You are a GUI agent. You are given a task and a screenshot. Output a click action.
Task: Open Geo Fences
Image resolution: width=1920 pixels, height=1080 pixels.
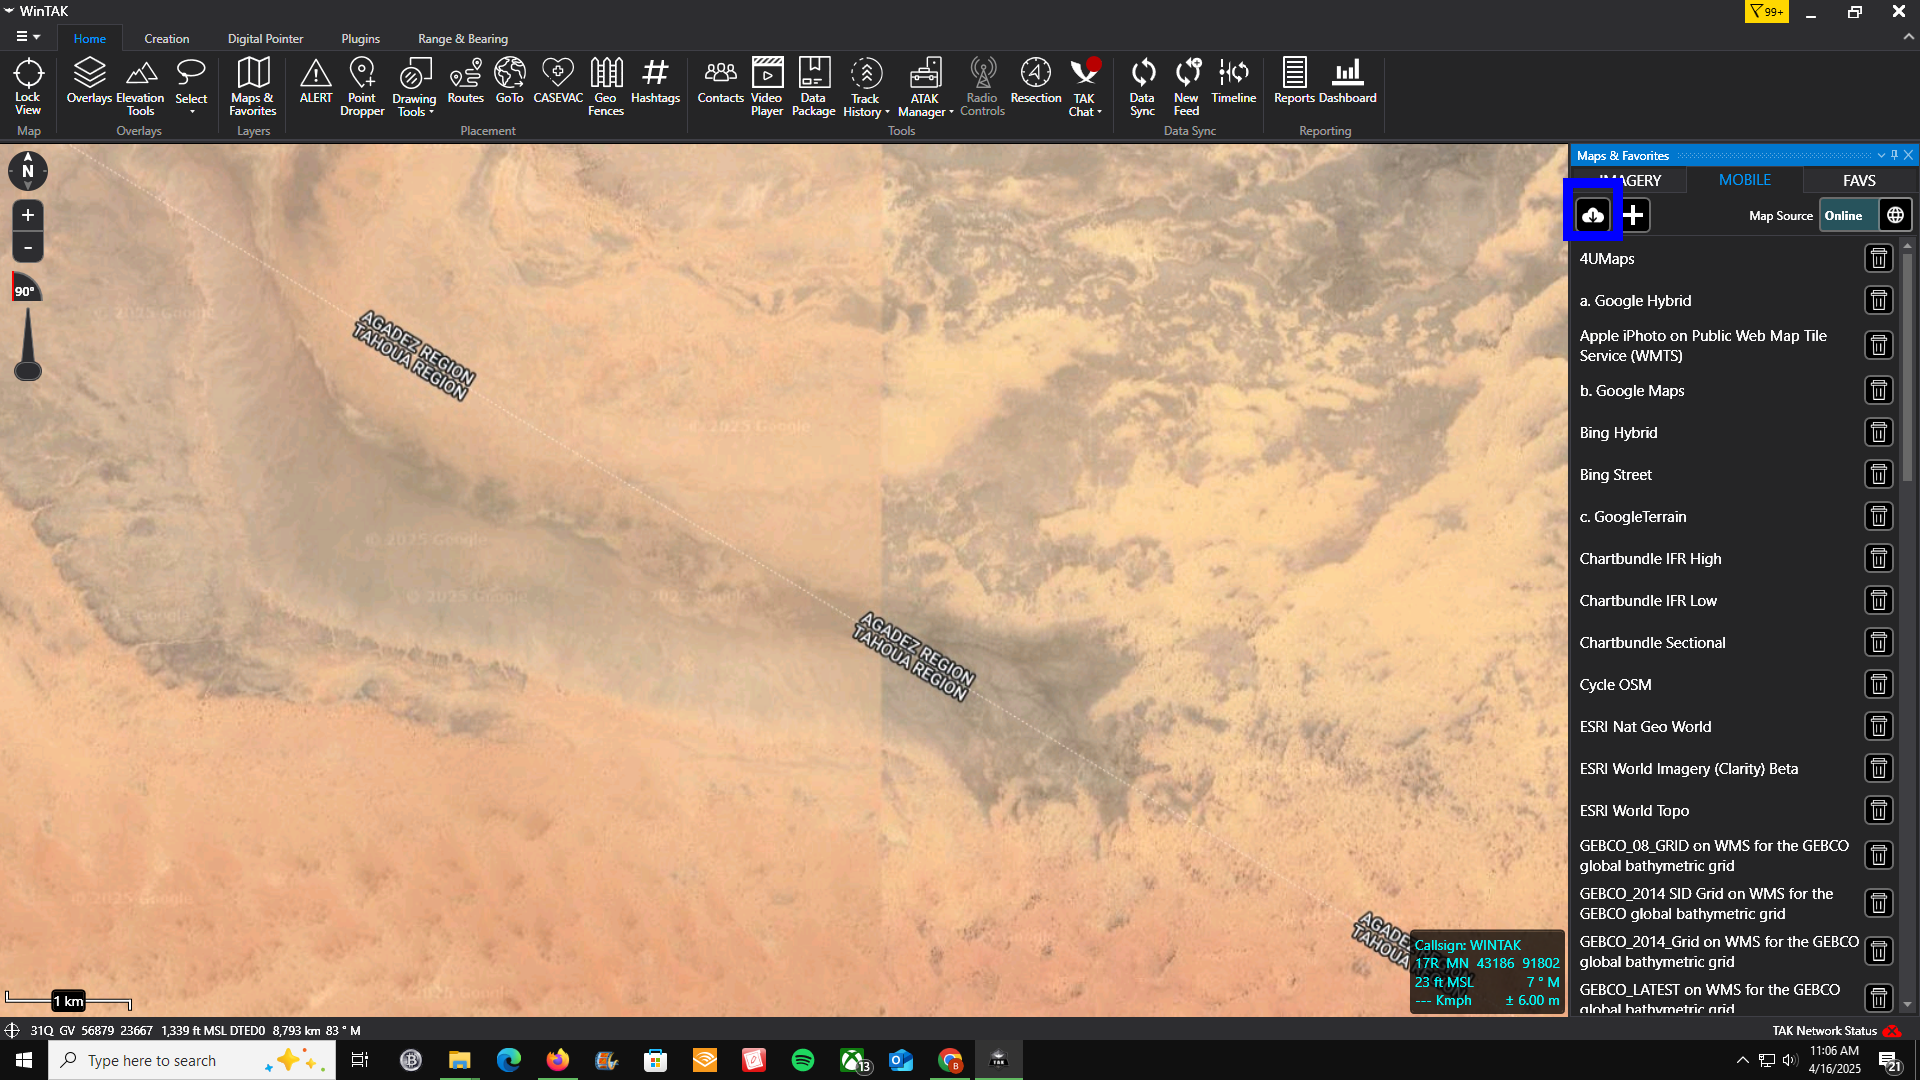click(x=606, y=87)
